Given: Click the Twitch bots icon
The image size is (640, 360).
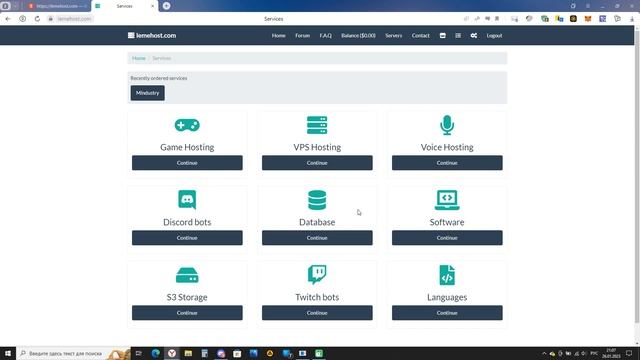Looking at the screenshot, I should point(317,274).
